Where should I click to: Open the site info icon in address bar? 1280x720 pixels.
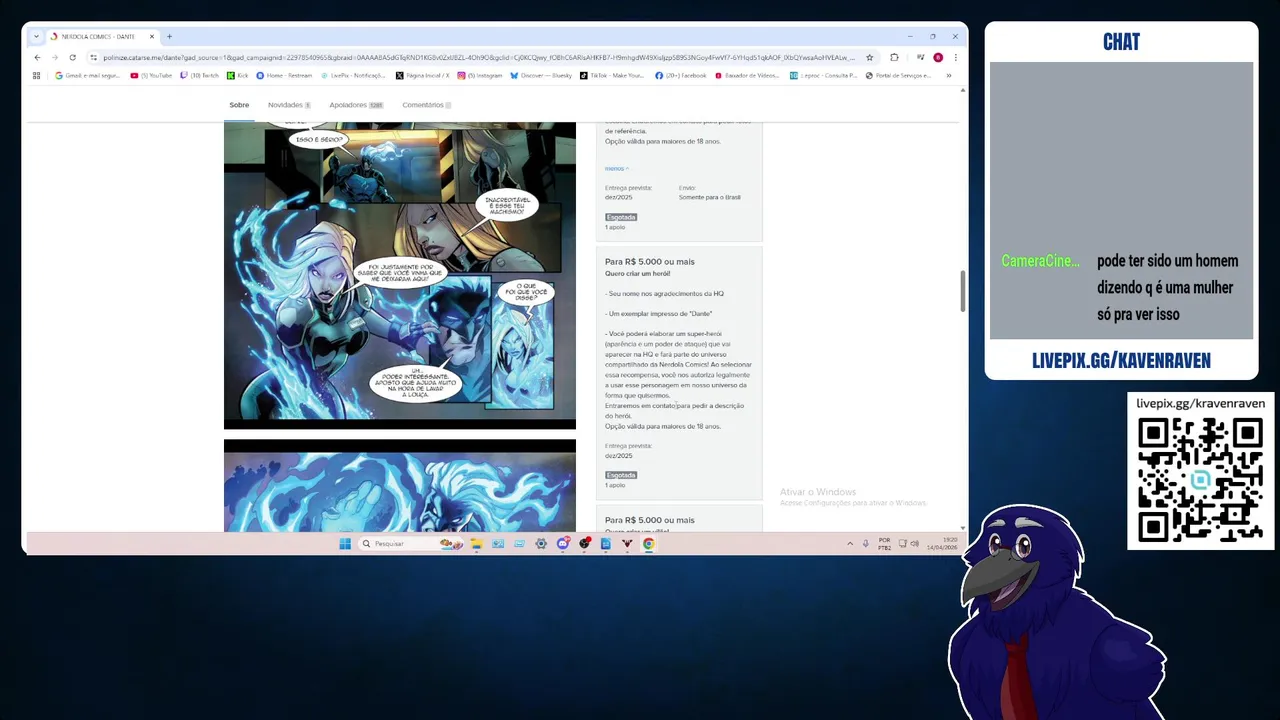pyautogui.click(x=94, y=57)
